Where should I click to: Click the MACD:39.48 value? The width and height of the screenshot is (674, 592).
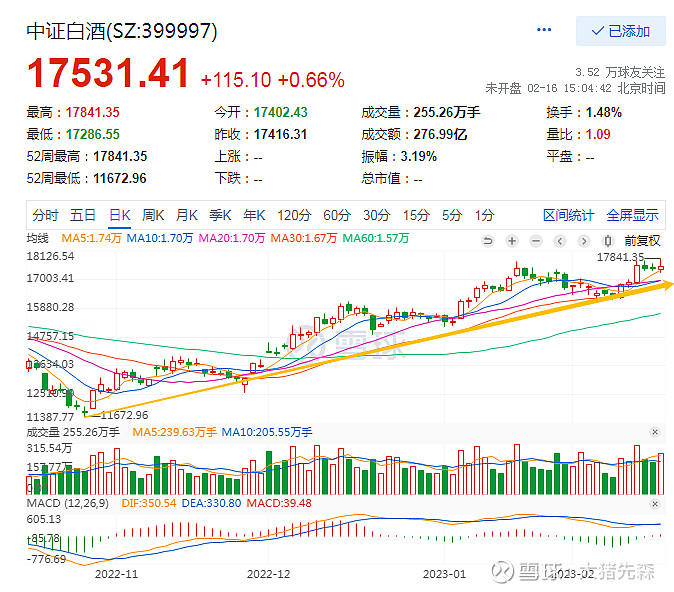pyautogui.click(x=279, y=503)
